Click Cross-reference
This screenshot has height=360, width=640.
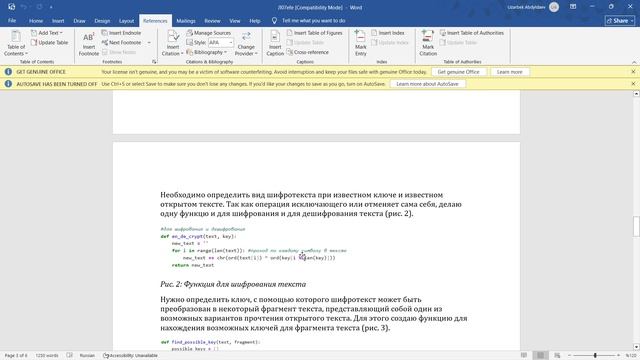click(x=307, y=52)
